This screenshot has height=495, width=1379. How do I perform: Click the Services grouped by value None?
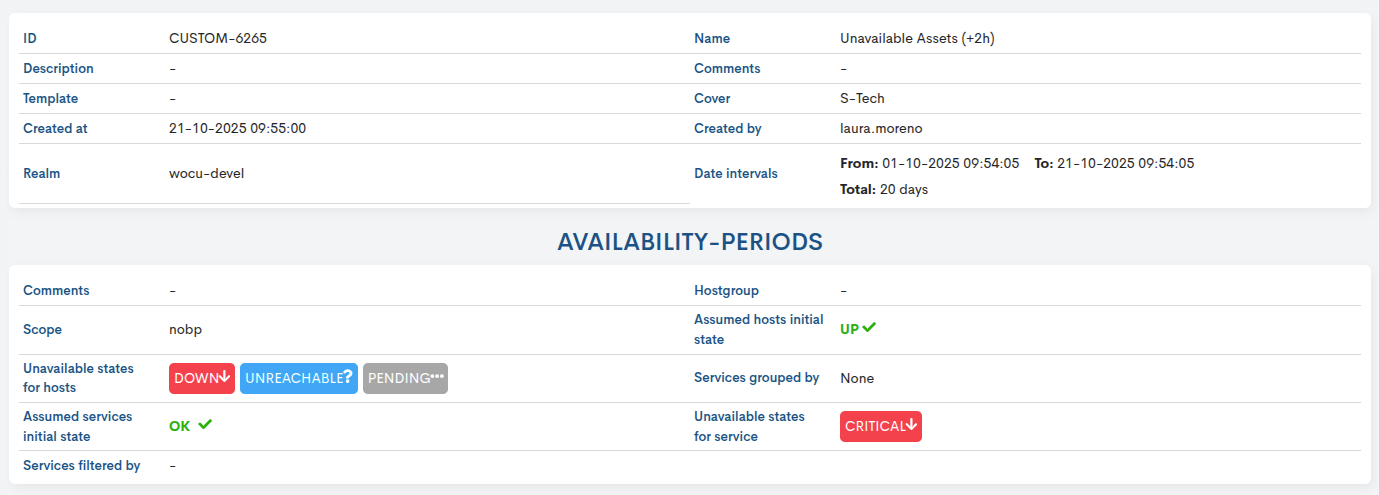[857, 378]
